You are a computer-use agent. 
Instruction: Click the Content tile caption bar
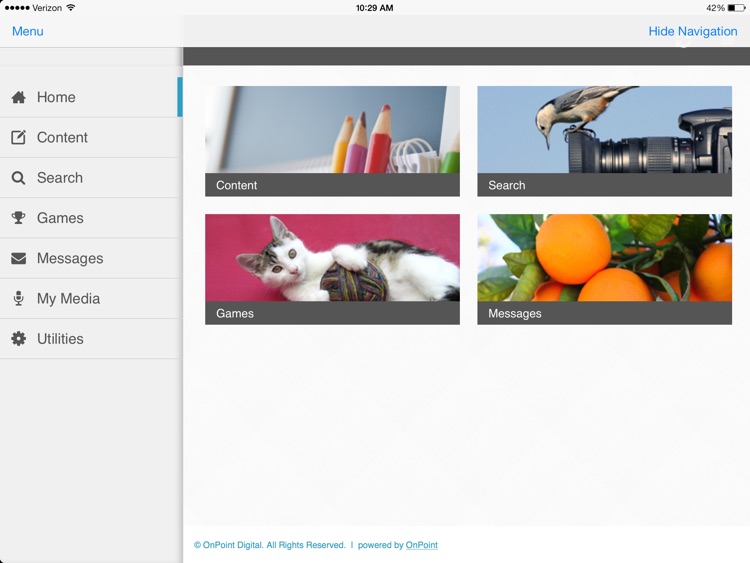pos(332,185)
